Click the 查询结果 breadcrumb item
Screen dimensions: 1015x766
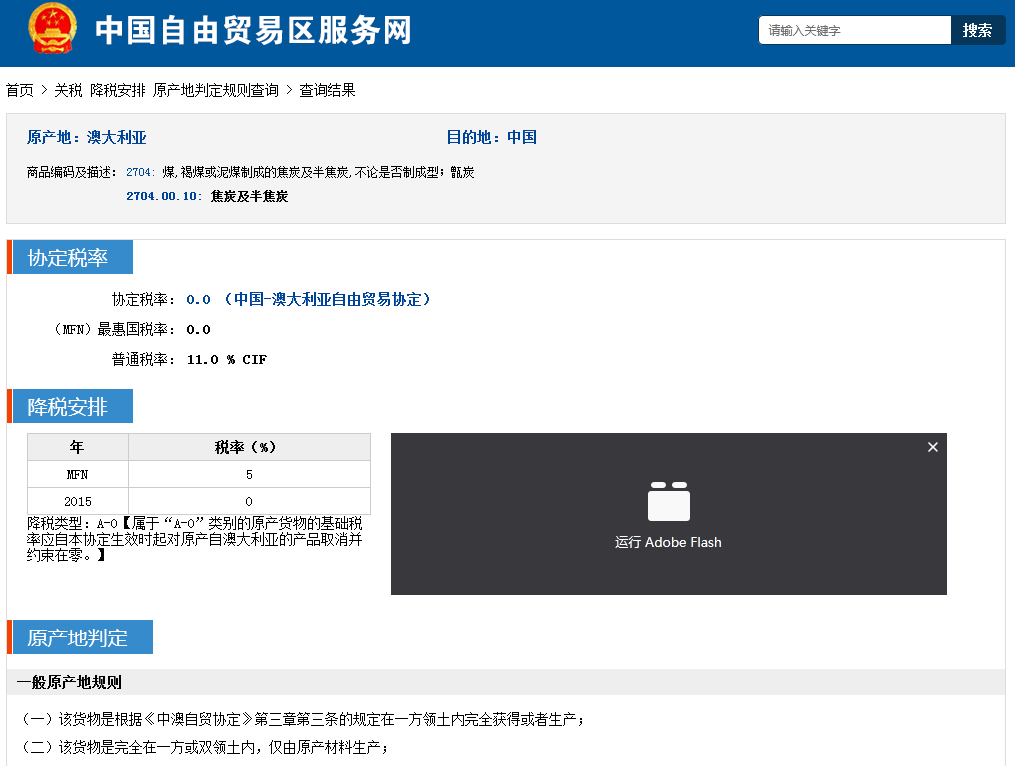coord(327,91)
